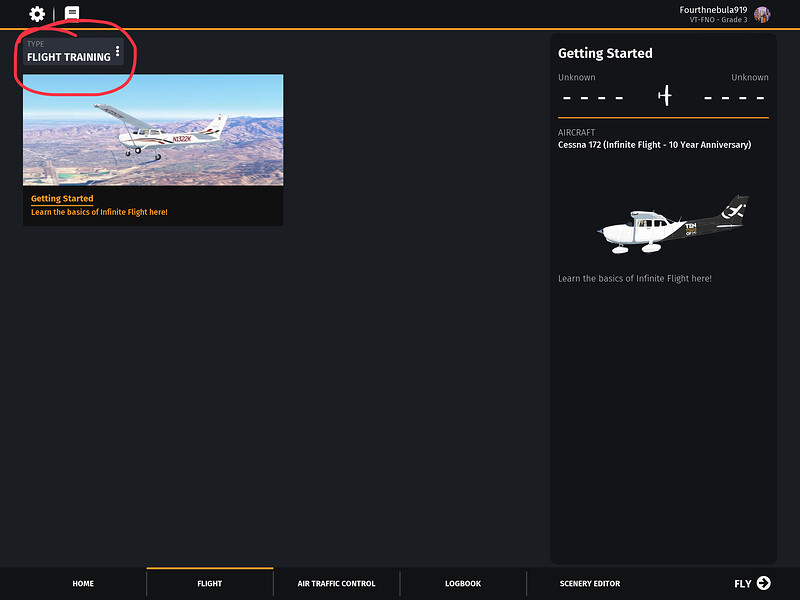Click the three-dot icon beside FLIGHT TRAINING

117,51
